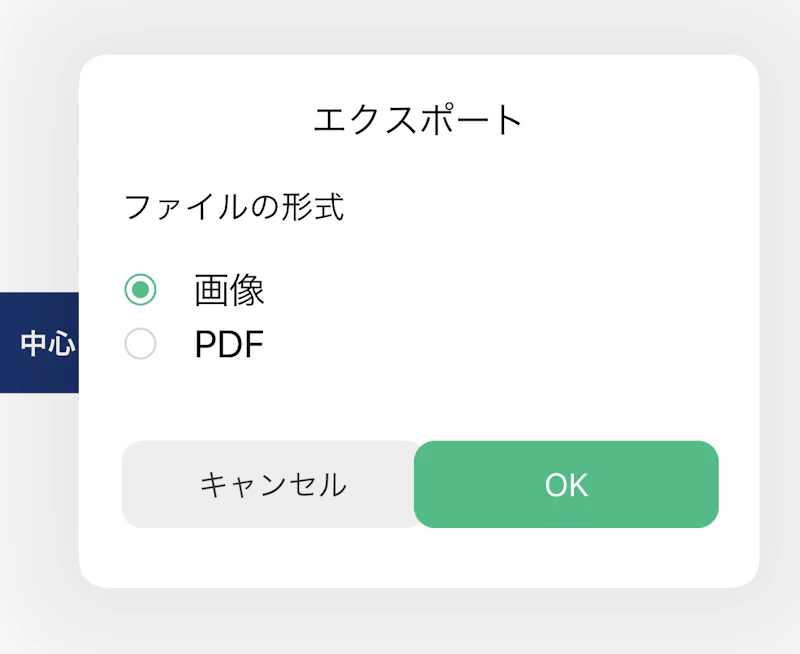This screenshot has width=800, height=654.
Task: Cancel the export operation
Action: click(270, 484)
